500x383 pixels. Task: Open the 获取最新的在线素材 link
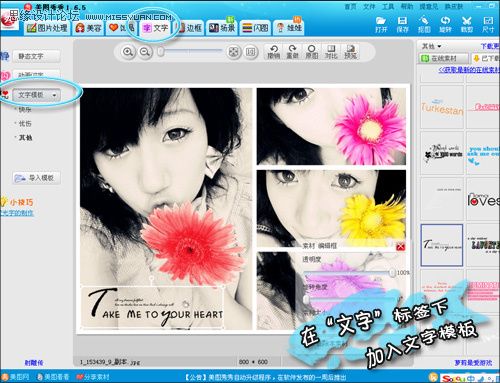[x=469, y=70]
